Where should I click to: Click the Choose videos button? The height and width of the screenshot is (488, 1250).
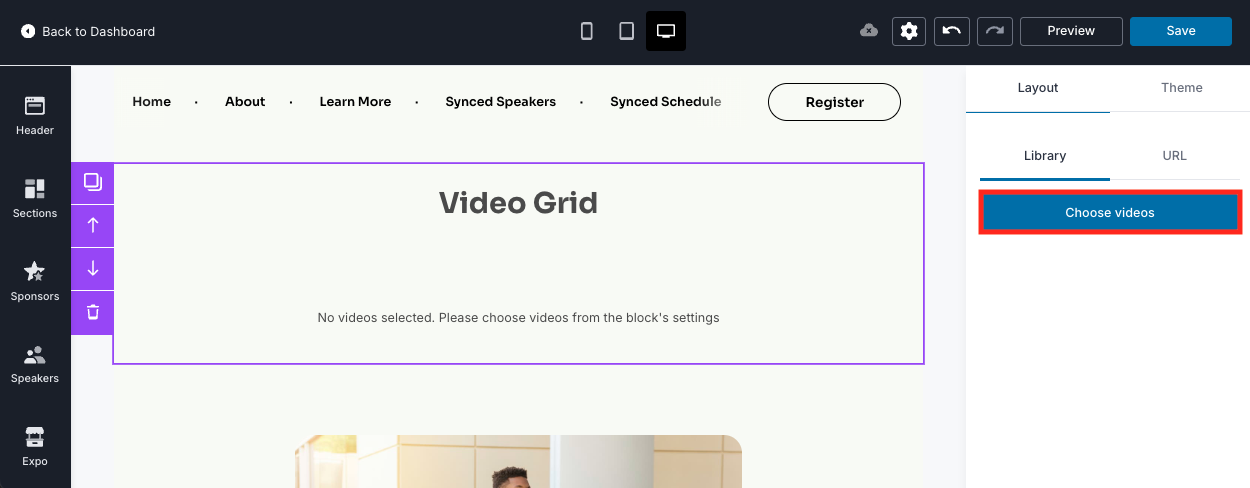pyautogui.click(x=1110, y=213)
